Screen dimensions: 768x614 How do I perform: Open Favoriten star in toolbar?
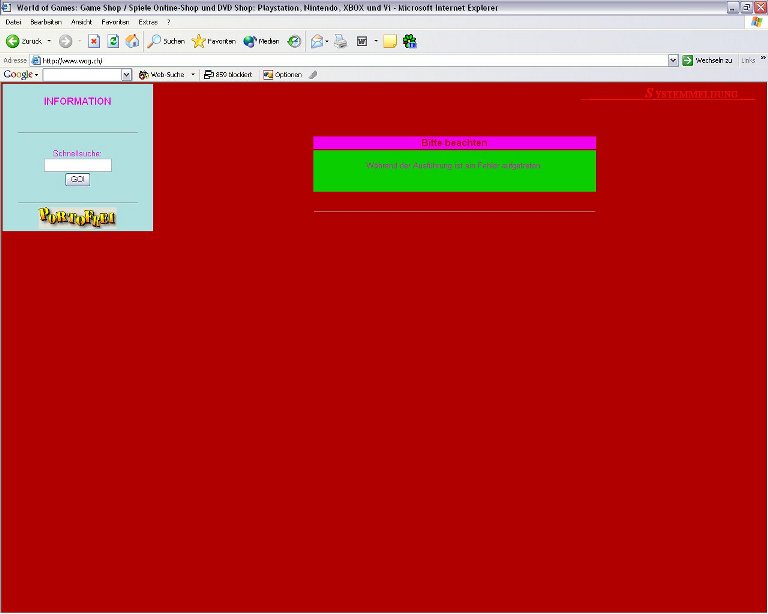pos(213,41)
